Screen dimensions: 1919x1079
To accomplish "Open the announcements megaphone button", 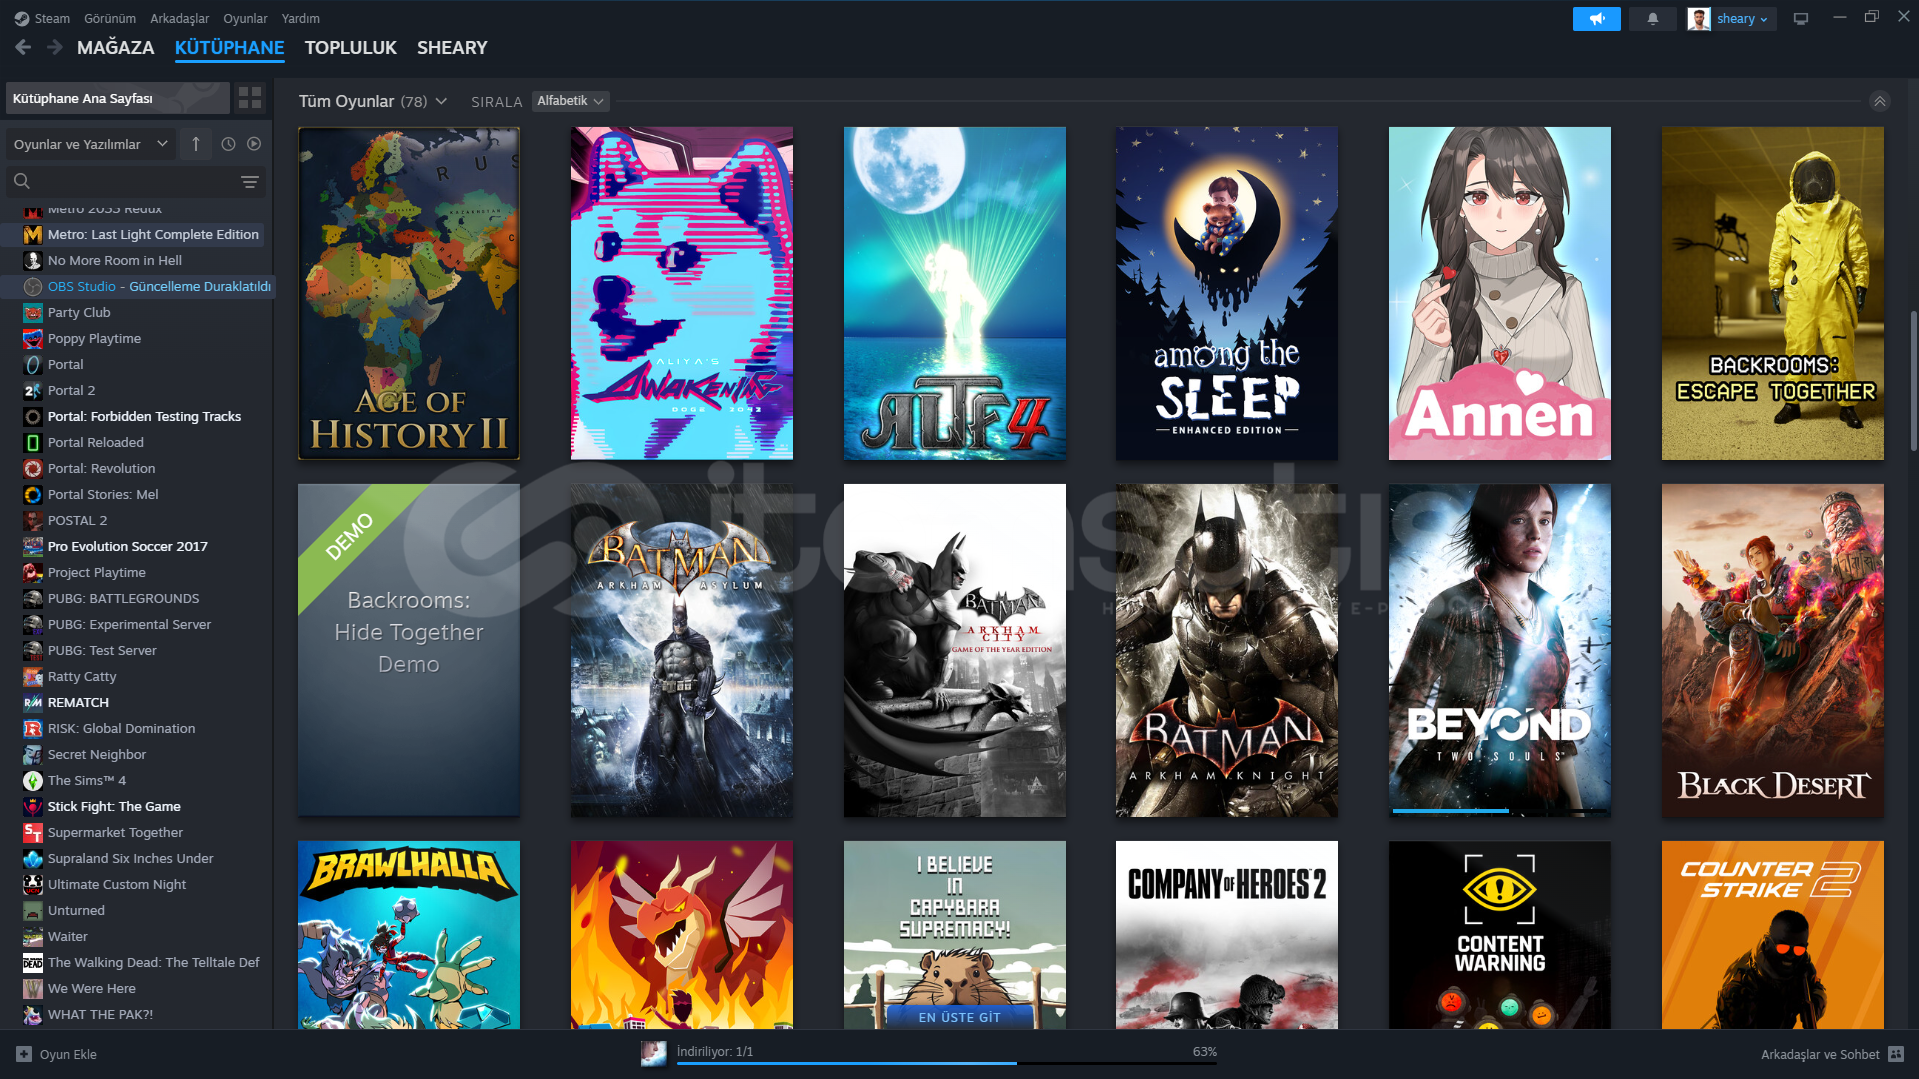I will tap(1596, 19).
